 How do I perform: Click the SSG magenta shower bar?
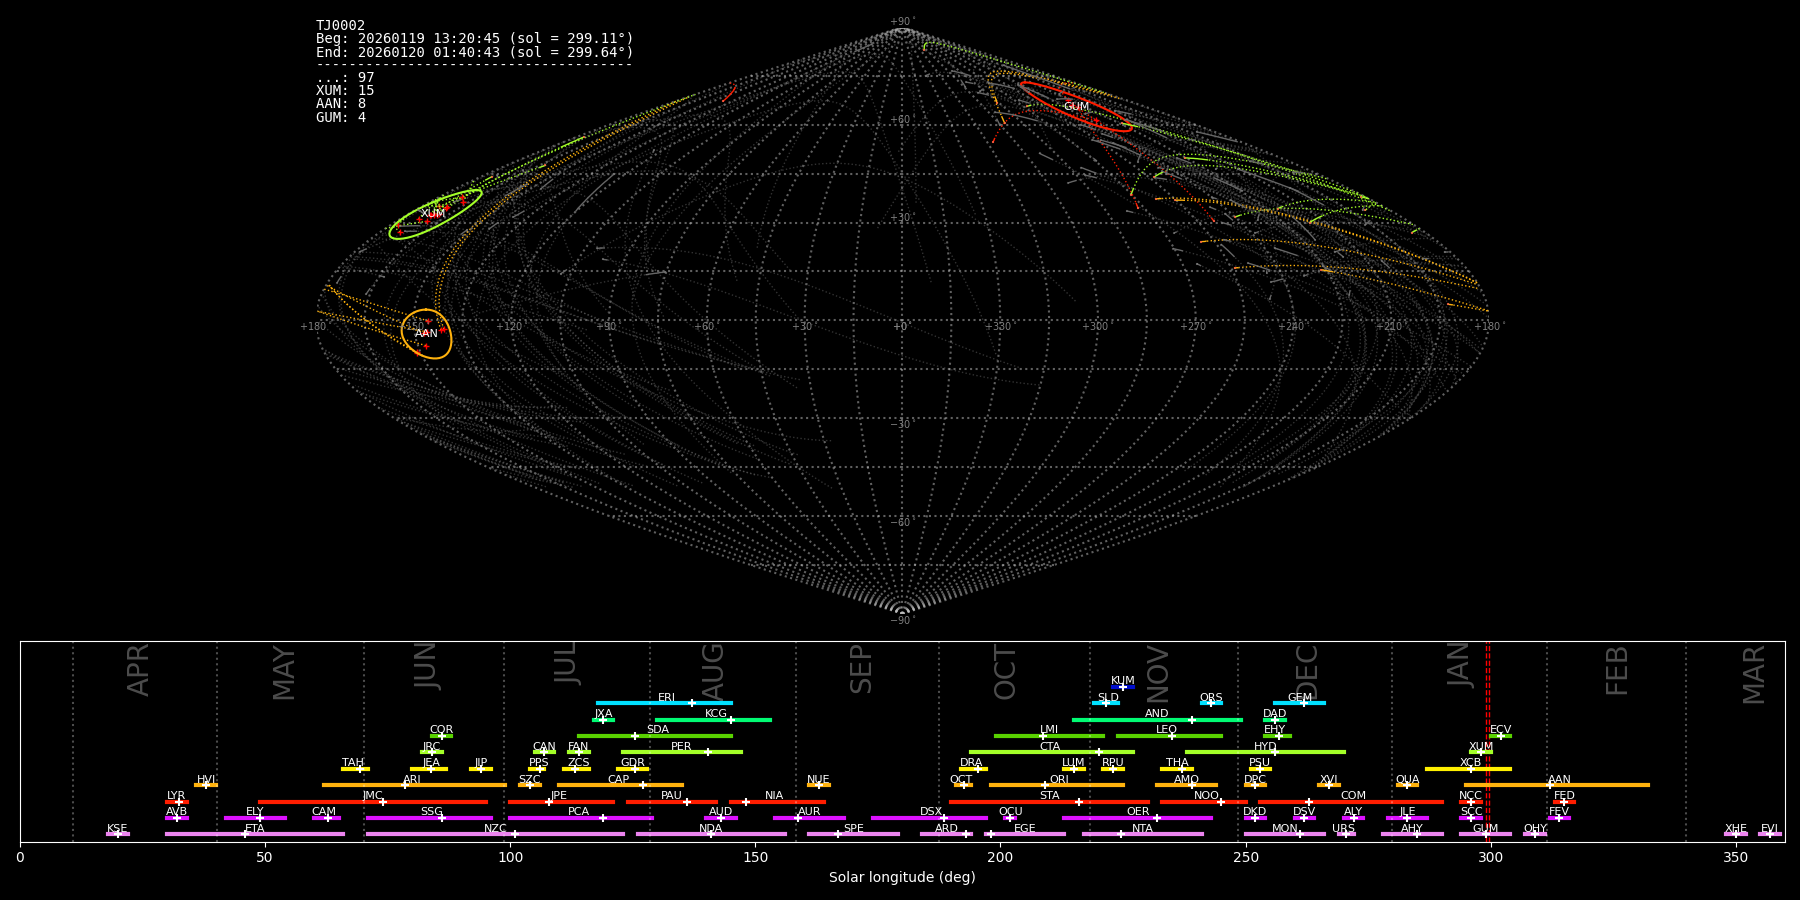pyautogui.click(x=429, y=818)
